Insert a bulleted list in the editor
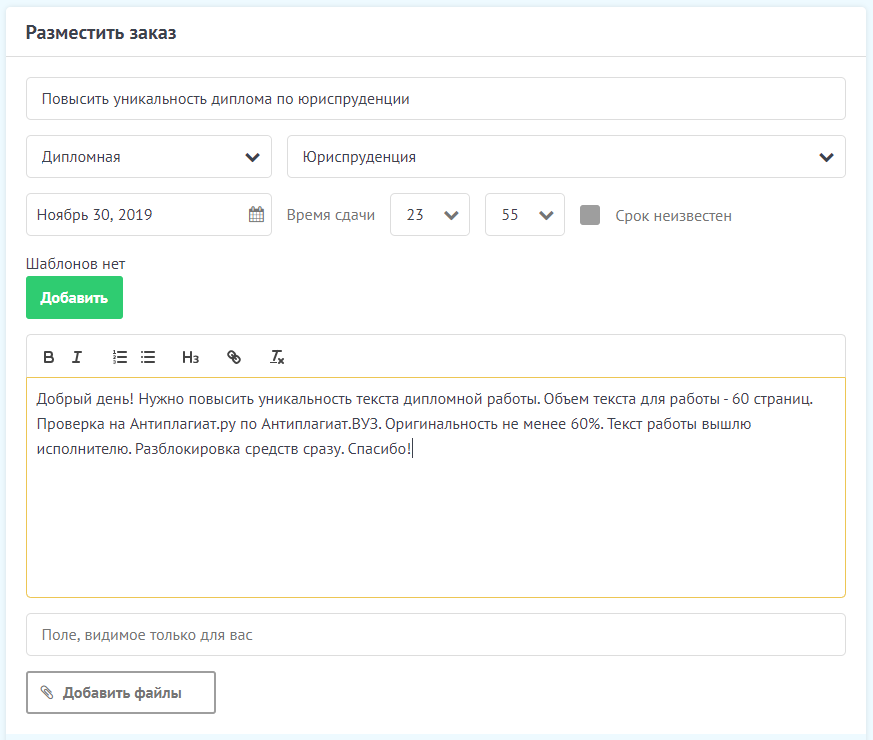Viewport: 873px width, 740px height. (x=148, y=357)
